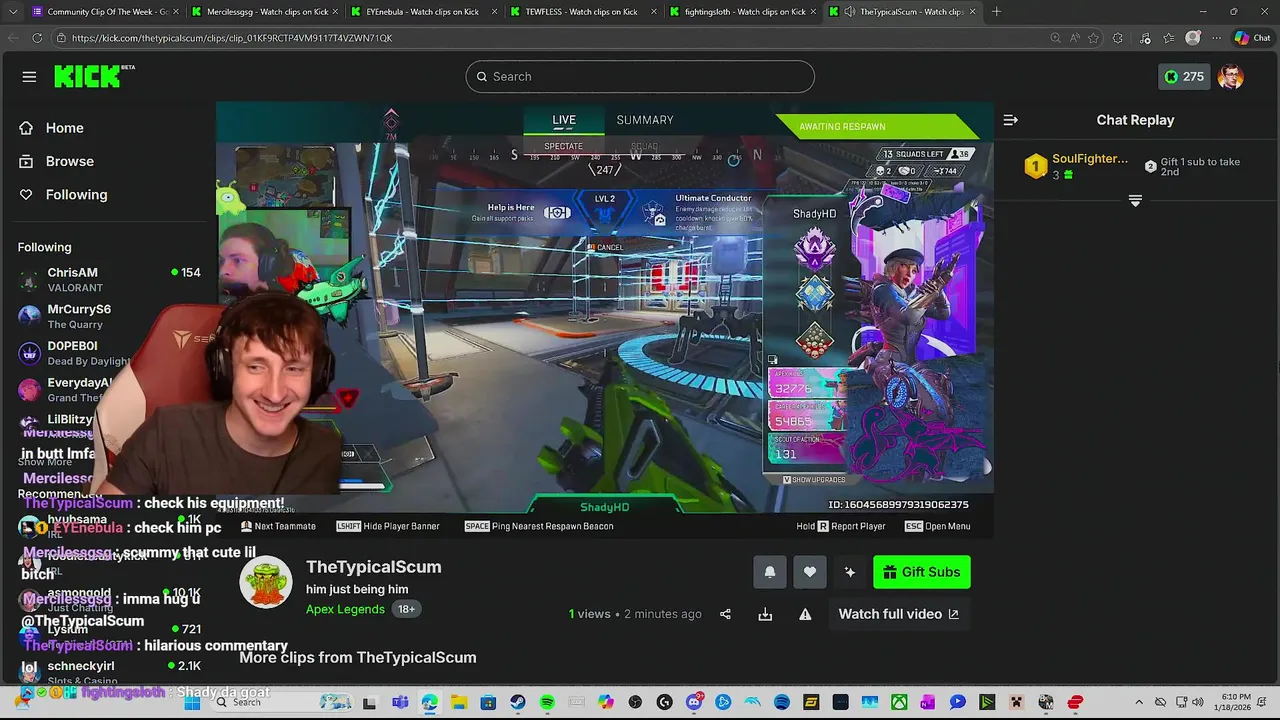Viewport: 1280px width, 720px height.
Task: Open browser extensions puzzle icon
Action: (x=1118, y=38)
